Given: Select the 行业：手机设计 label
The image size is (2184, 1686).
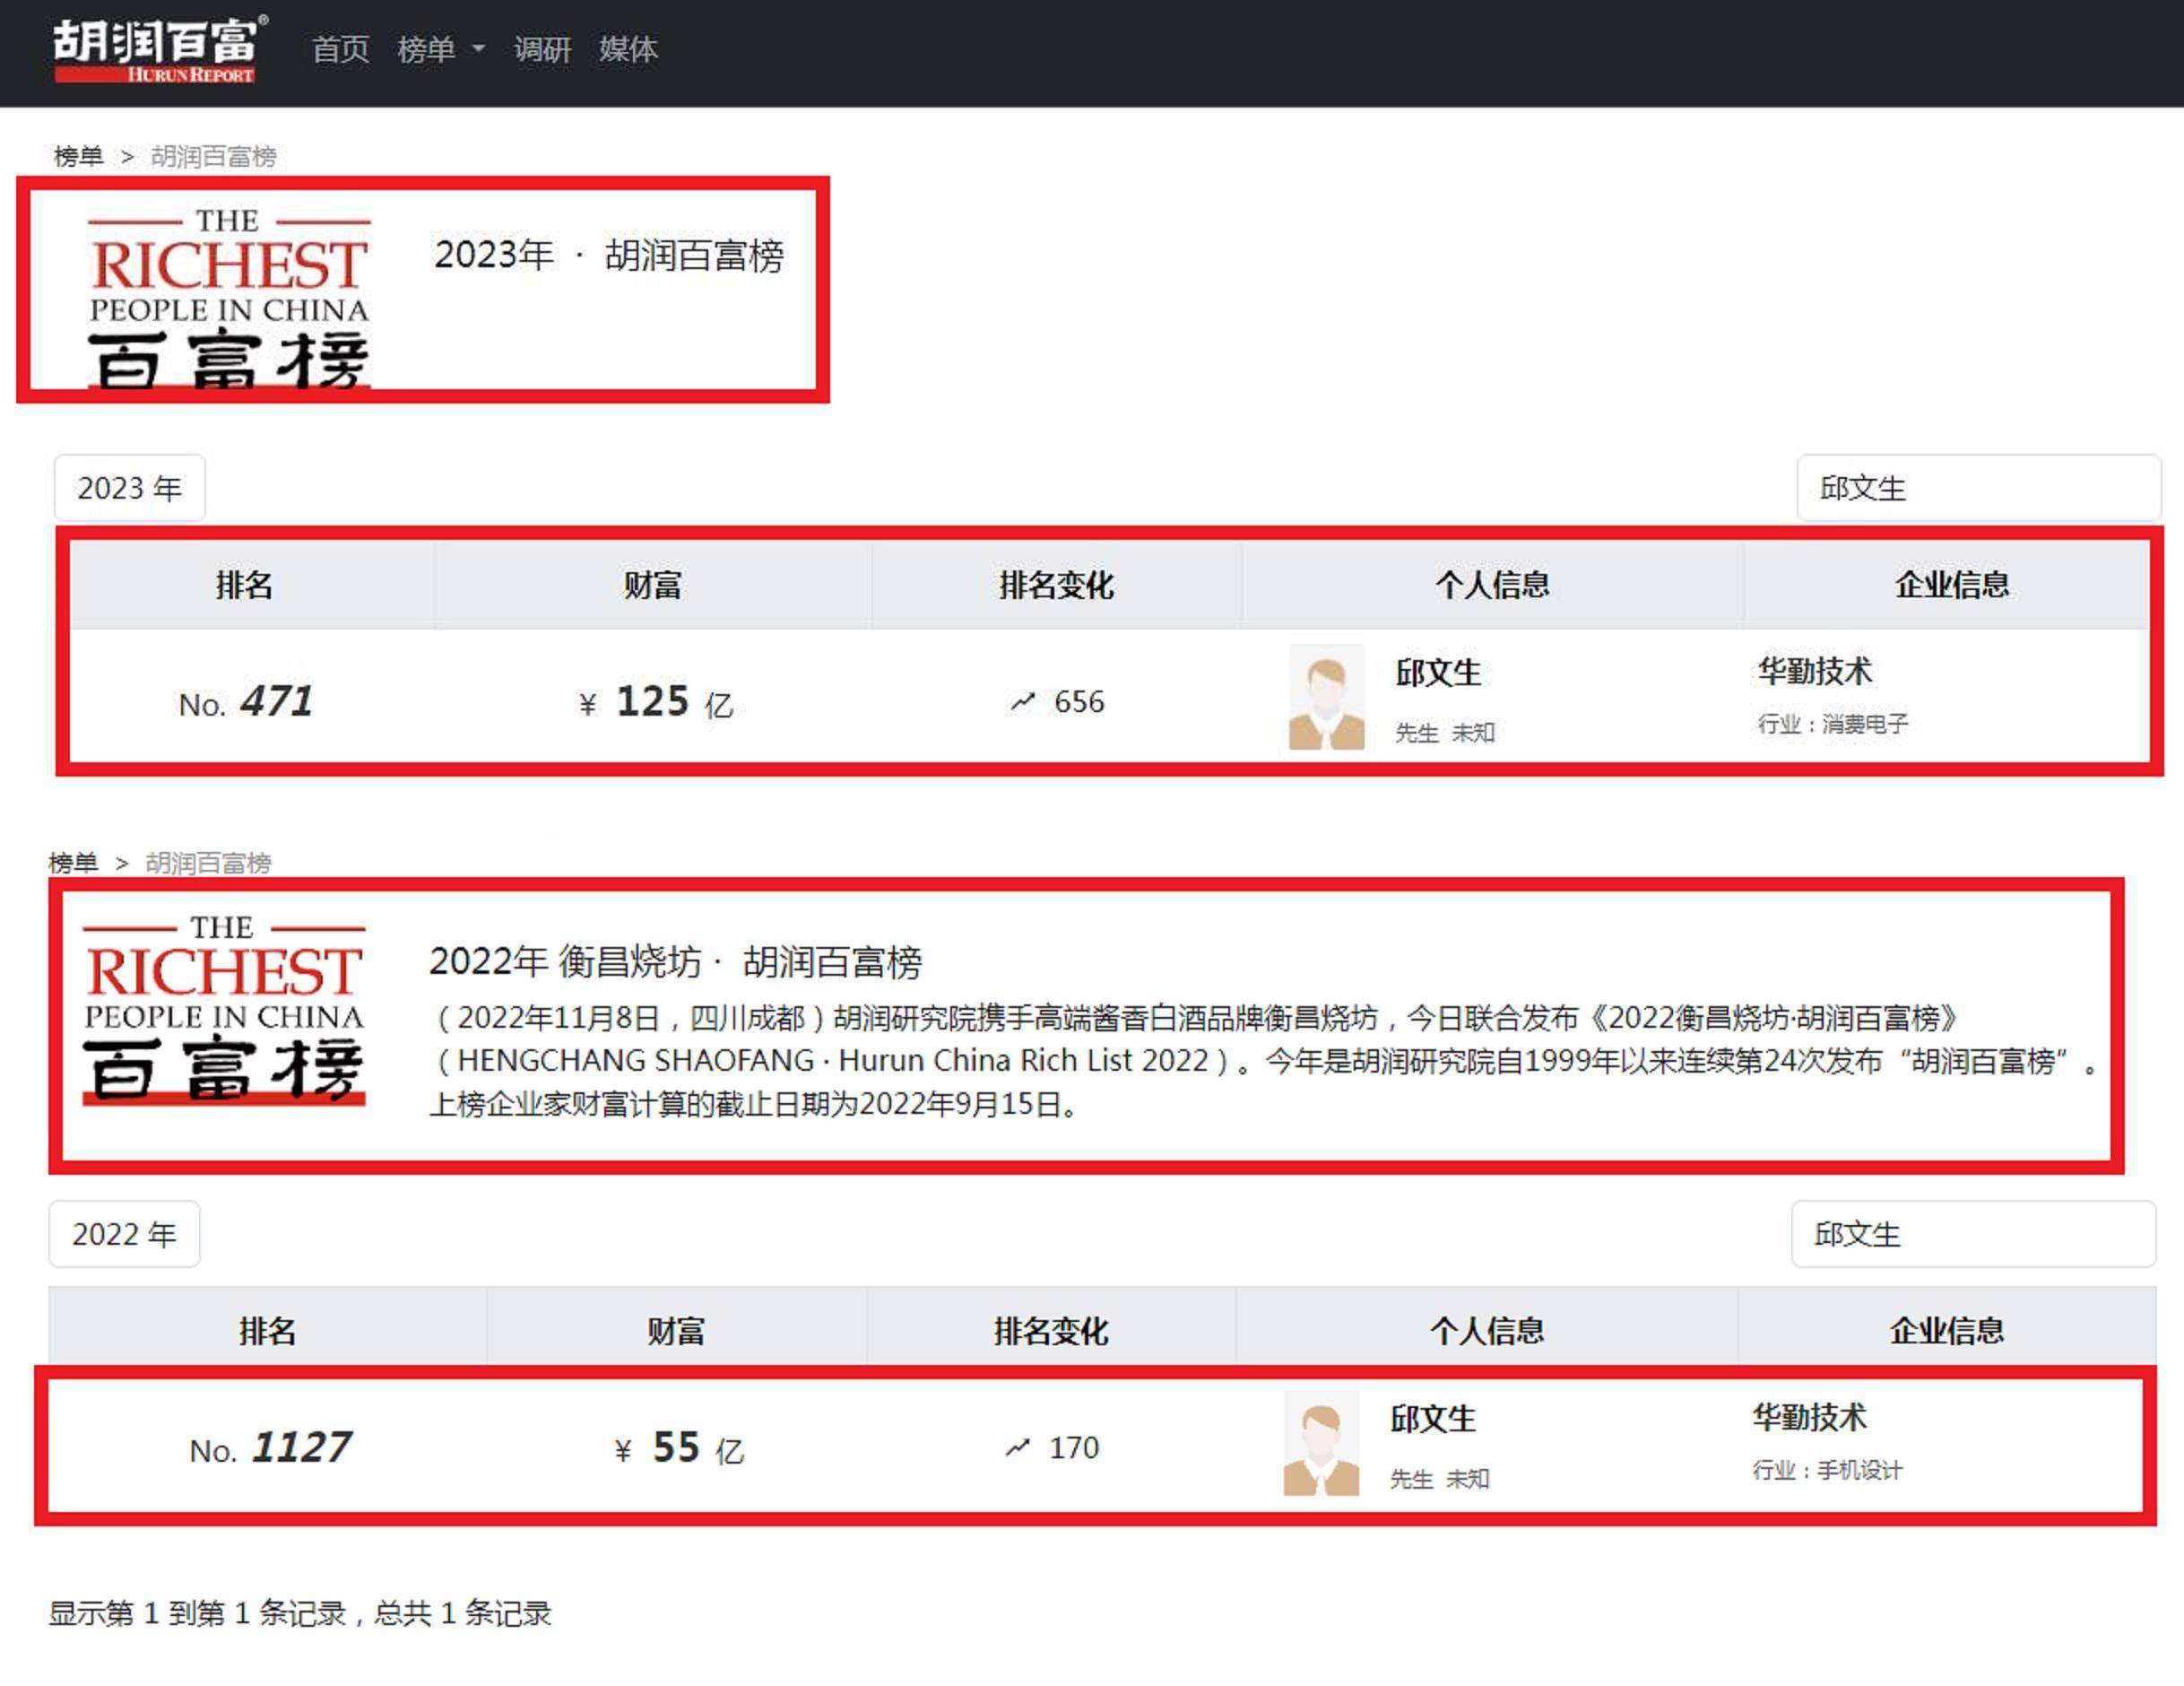Looking at the screenshot, I should coord(1828,1470).
